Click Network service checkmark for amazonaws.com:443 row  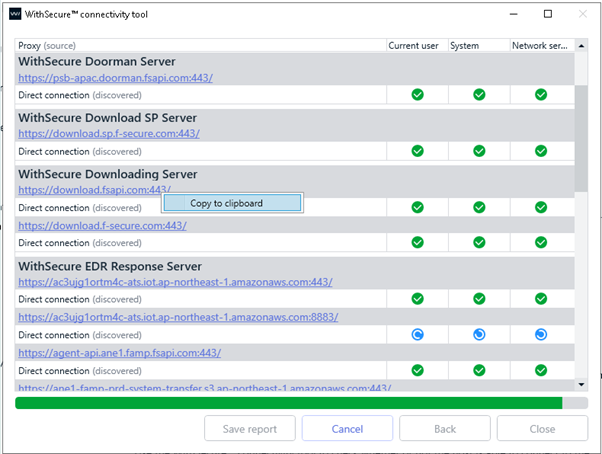[541, 299]
